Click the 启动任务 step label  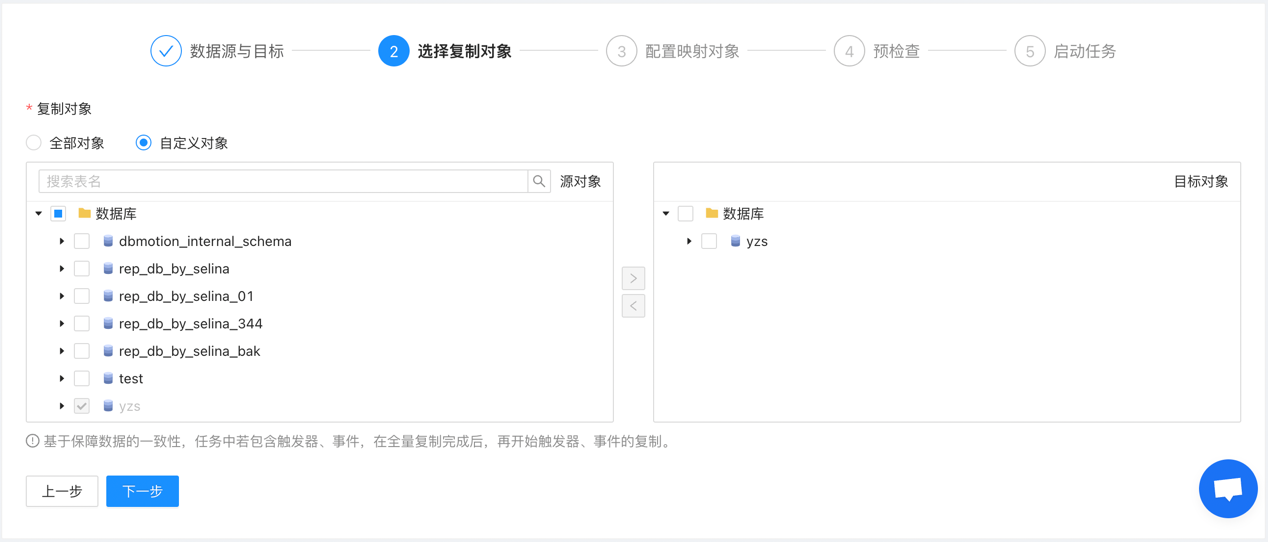1085,51
